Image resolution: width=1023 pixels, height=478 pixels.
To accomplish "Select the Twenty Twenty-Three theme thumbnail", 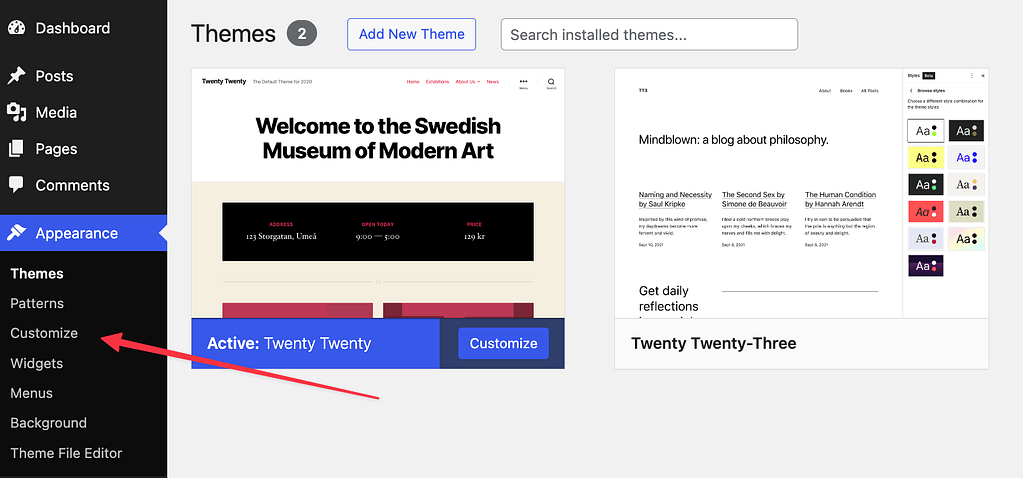I will click(758, 192).
